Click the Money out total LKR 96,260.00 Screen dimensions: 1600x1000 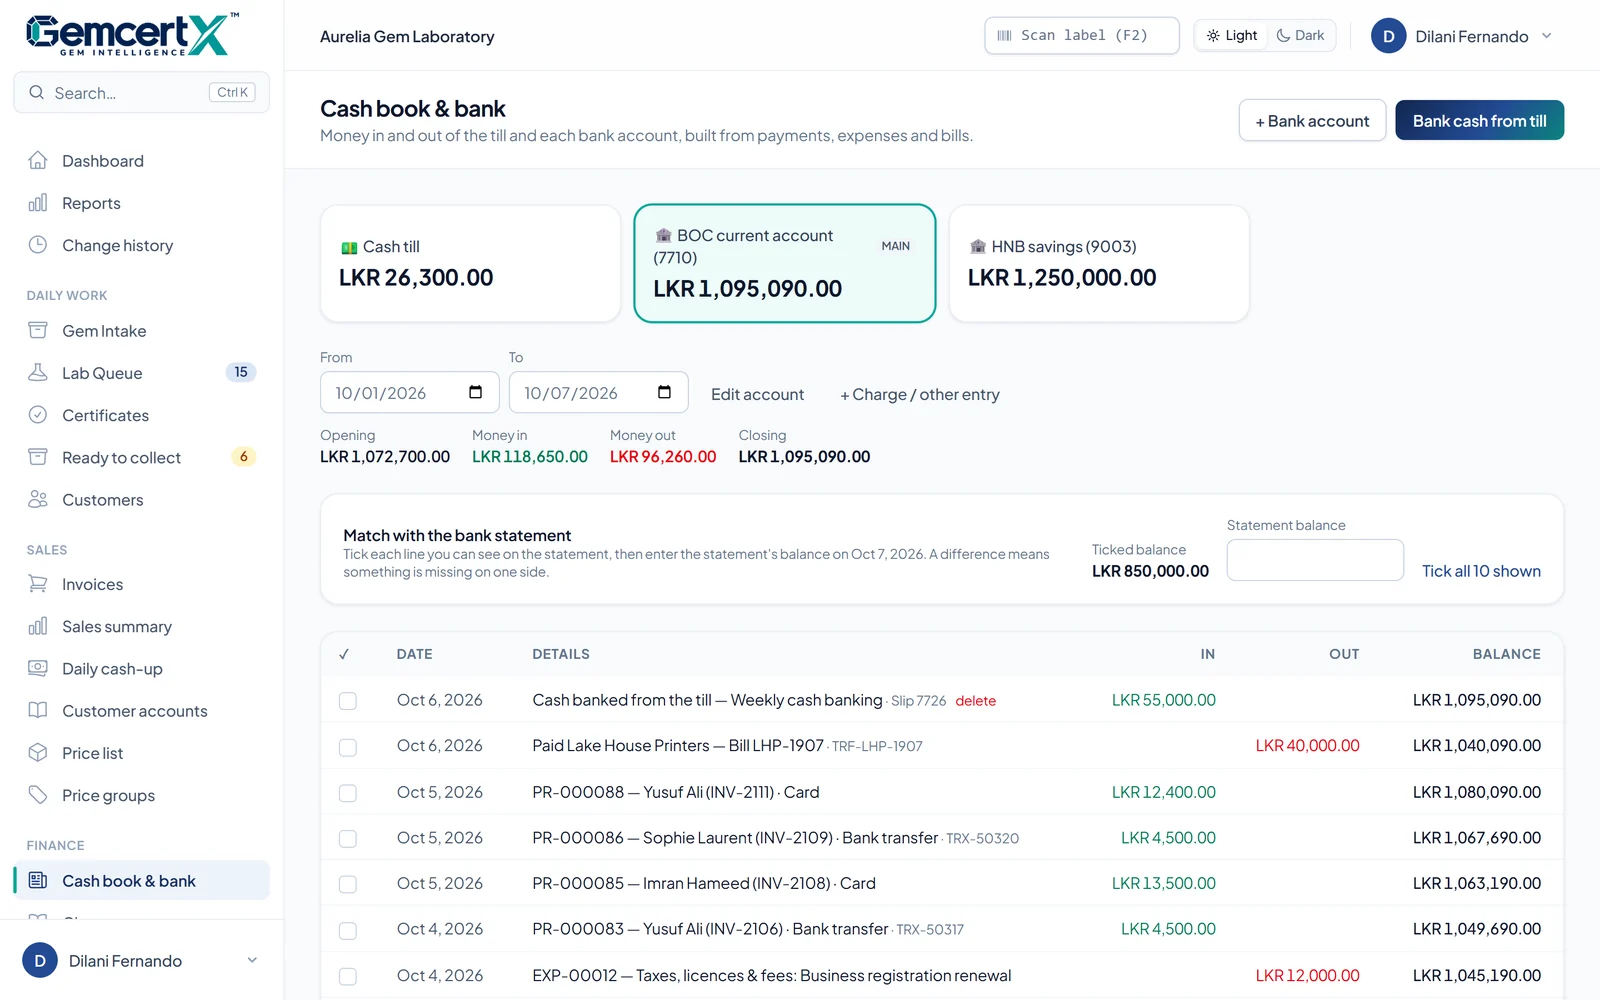(663, 456)
